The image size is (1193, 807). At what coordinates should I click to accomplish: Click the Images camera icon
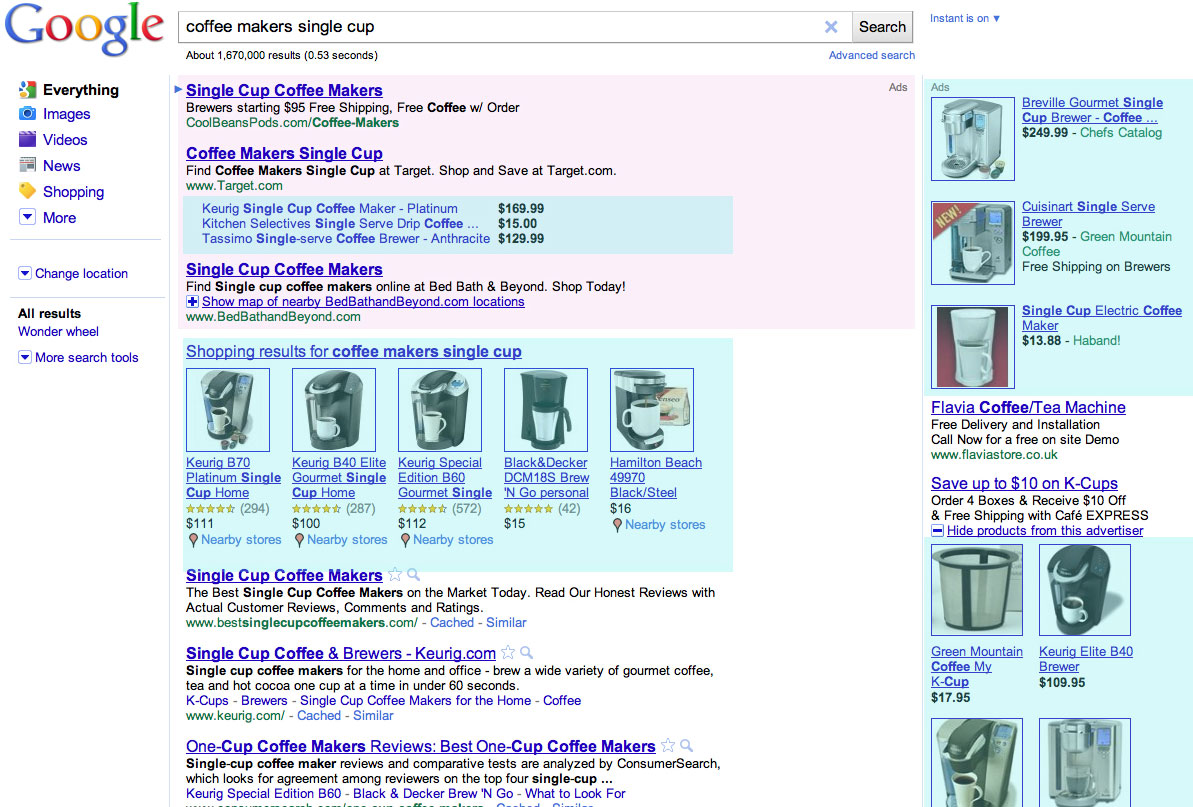(27, 113)
